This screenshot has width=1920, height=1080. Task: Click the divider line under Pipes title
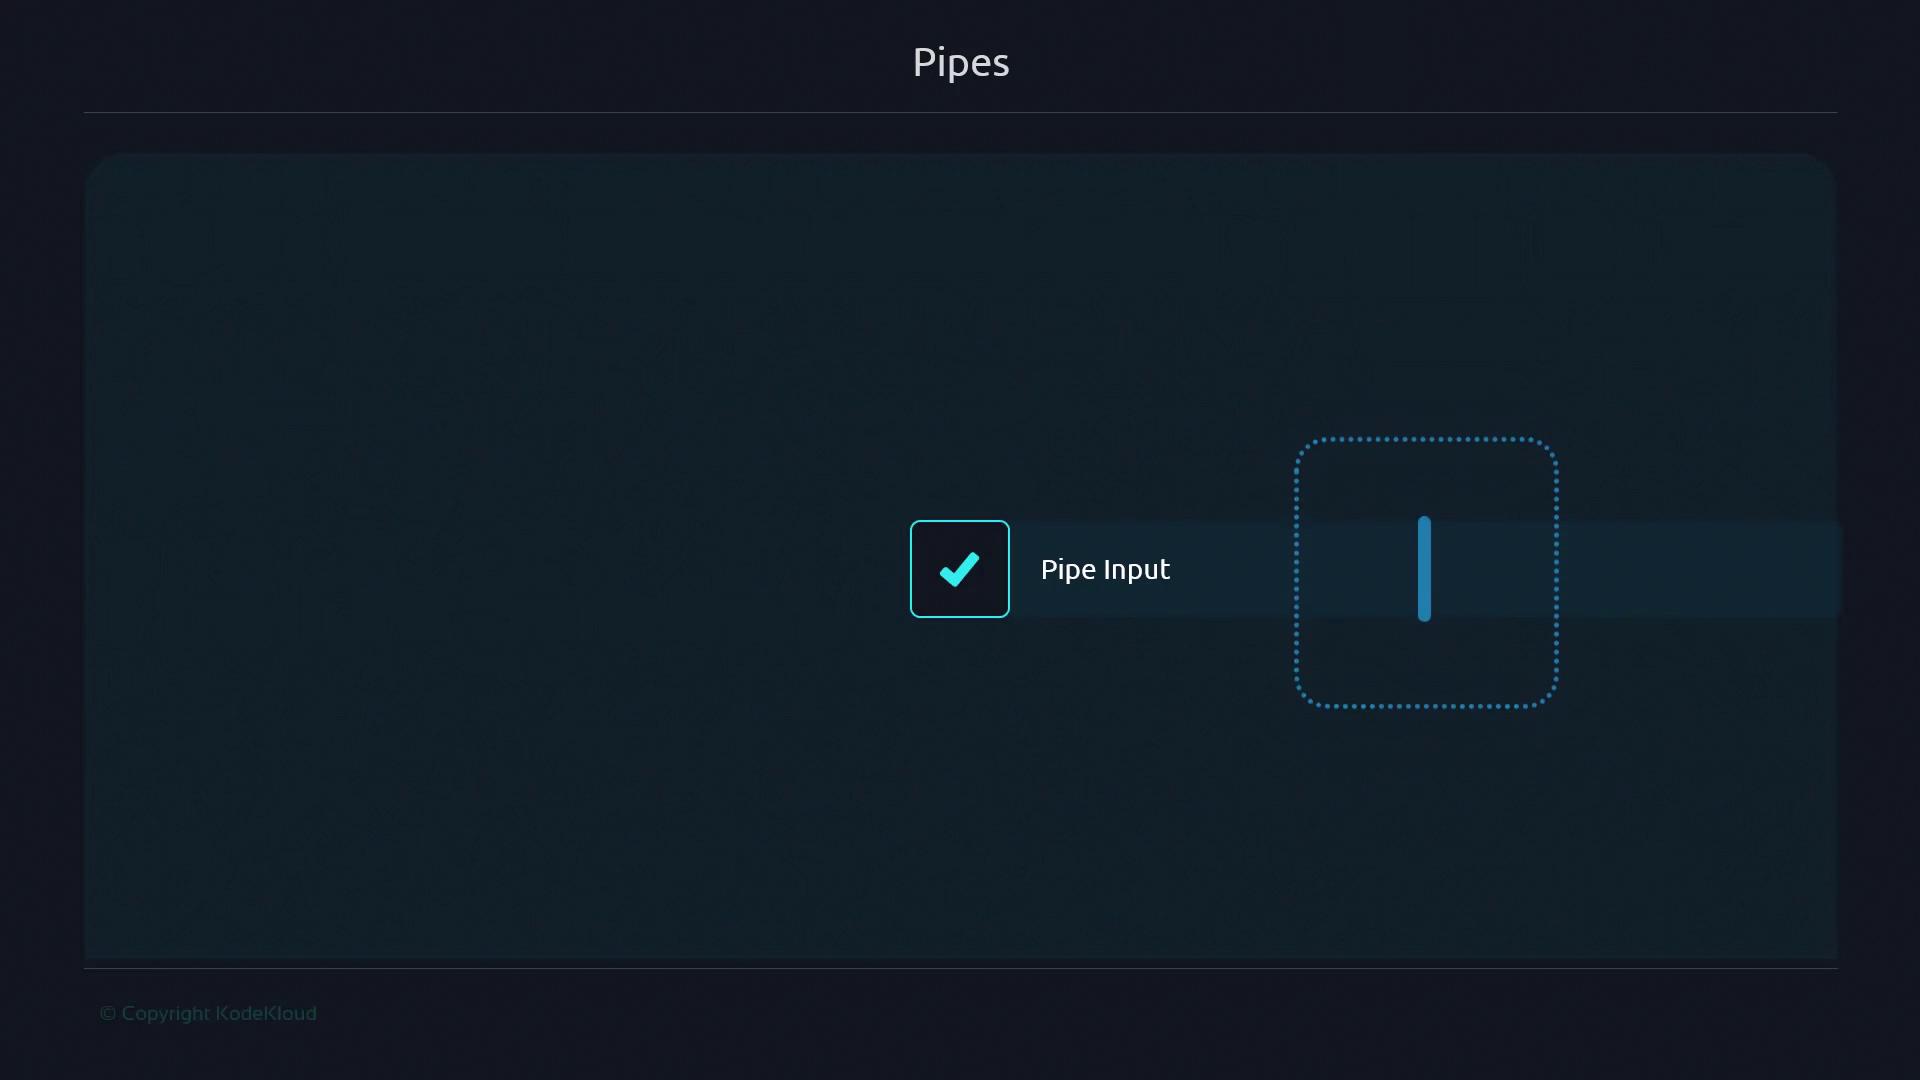click(960, 113)
